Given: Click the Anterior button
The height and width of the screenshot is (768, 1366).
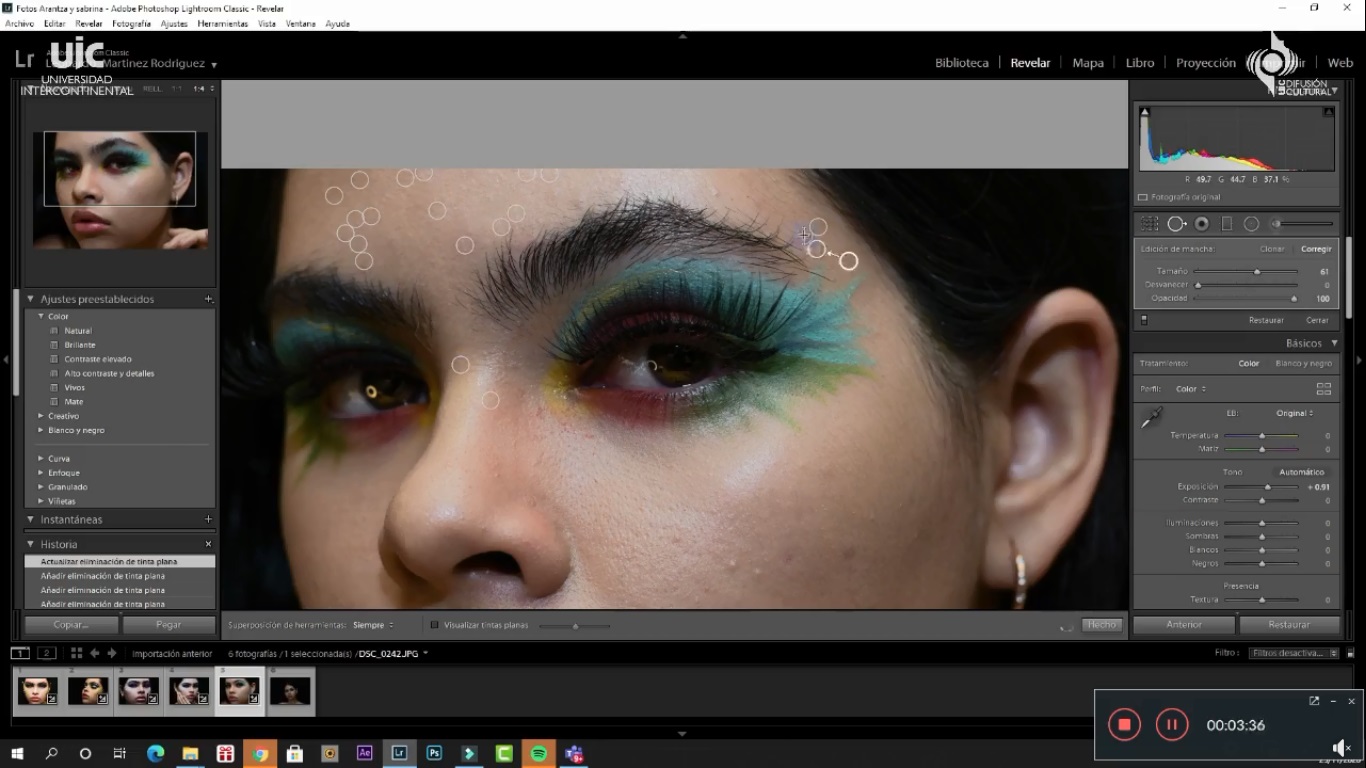Looking at the screenshot, I should coord(1184,624).
